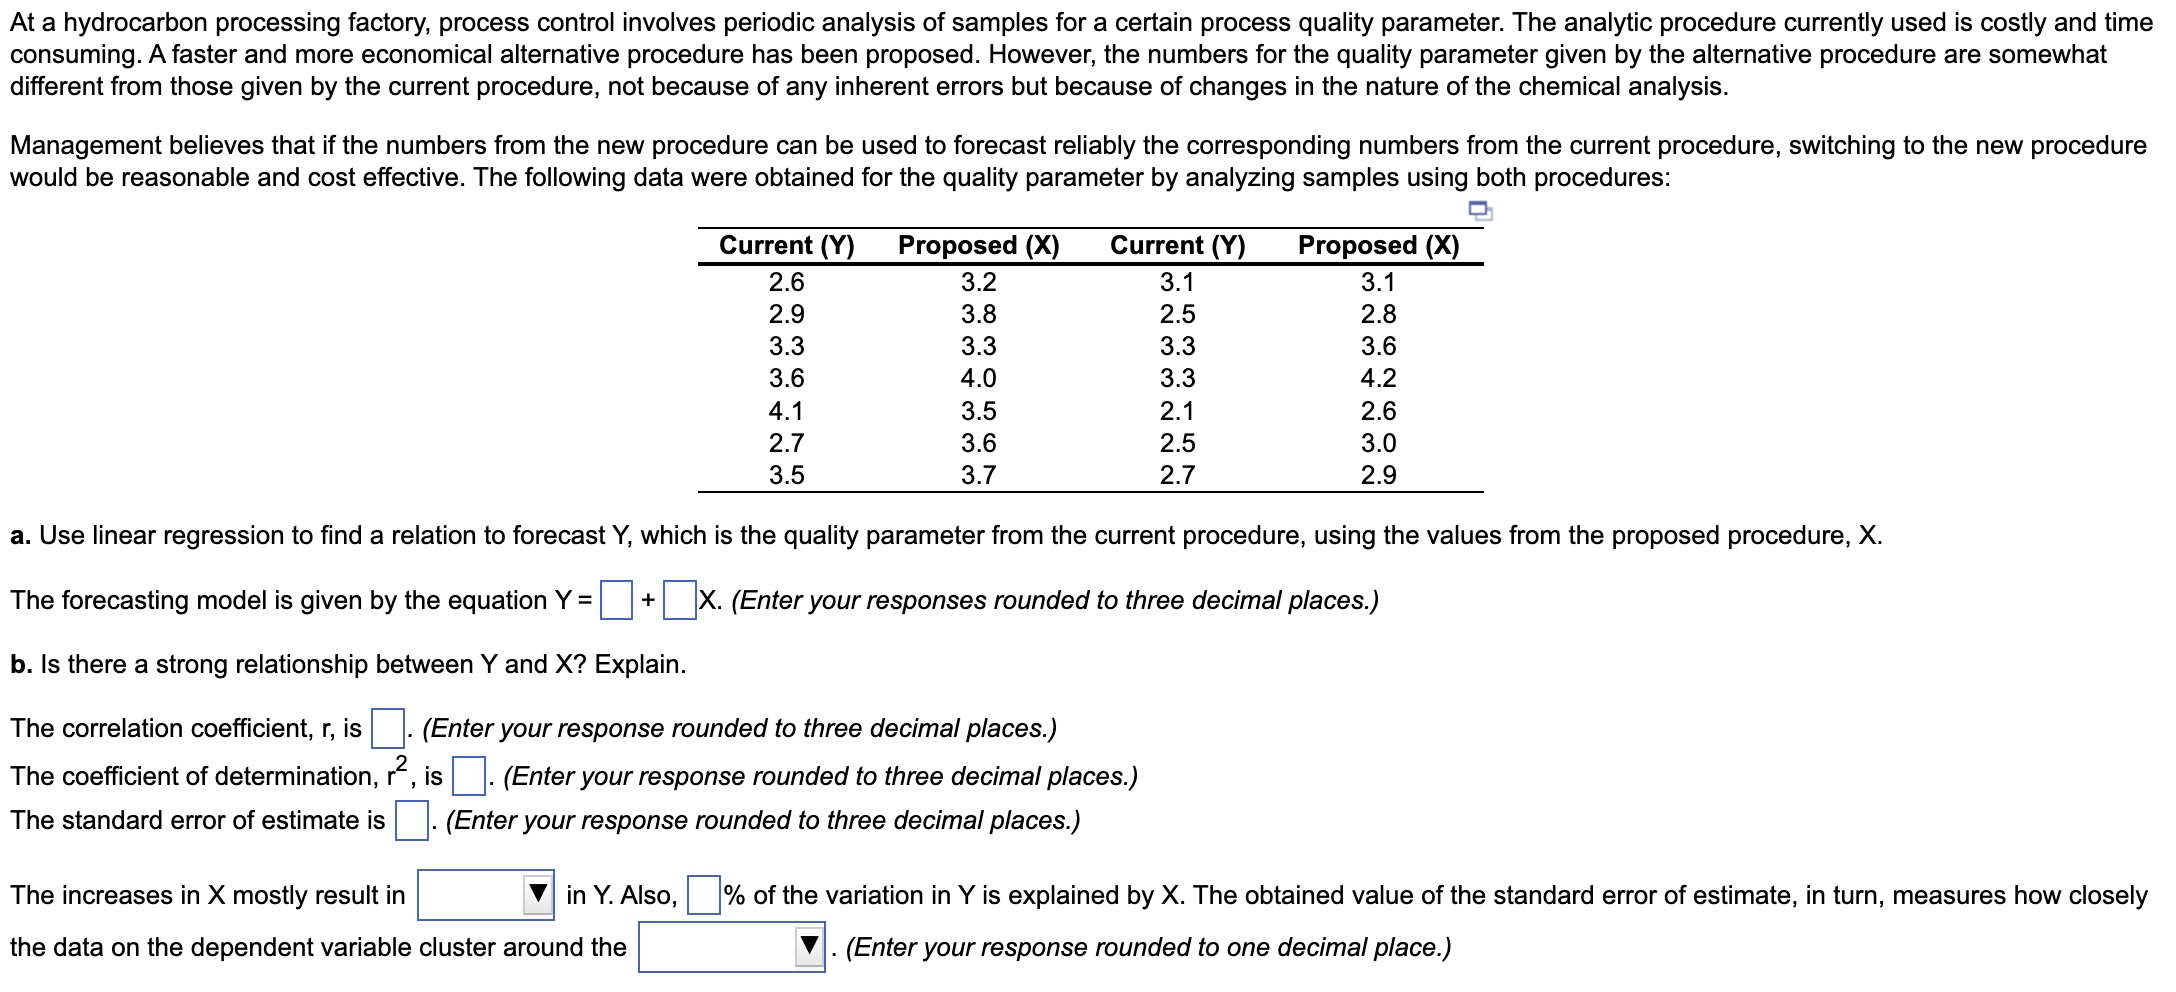Image resolution: width=2176 pixels, height=992 pixels.
Task: Open the dropdown after 'The increases in X mostly result in'
Action: pyautogui.click(x=486, y=896)
